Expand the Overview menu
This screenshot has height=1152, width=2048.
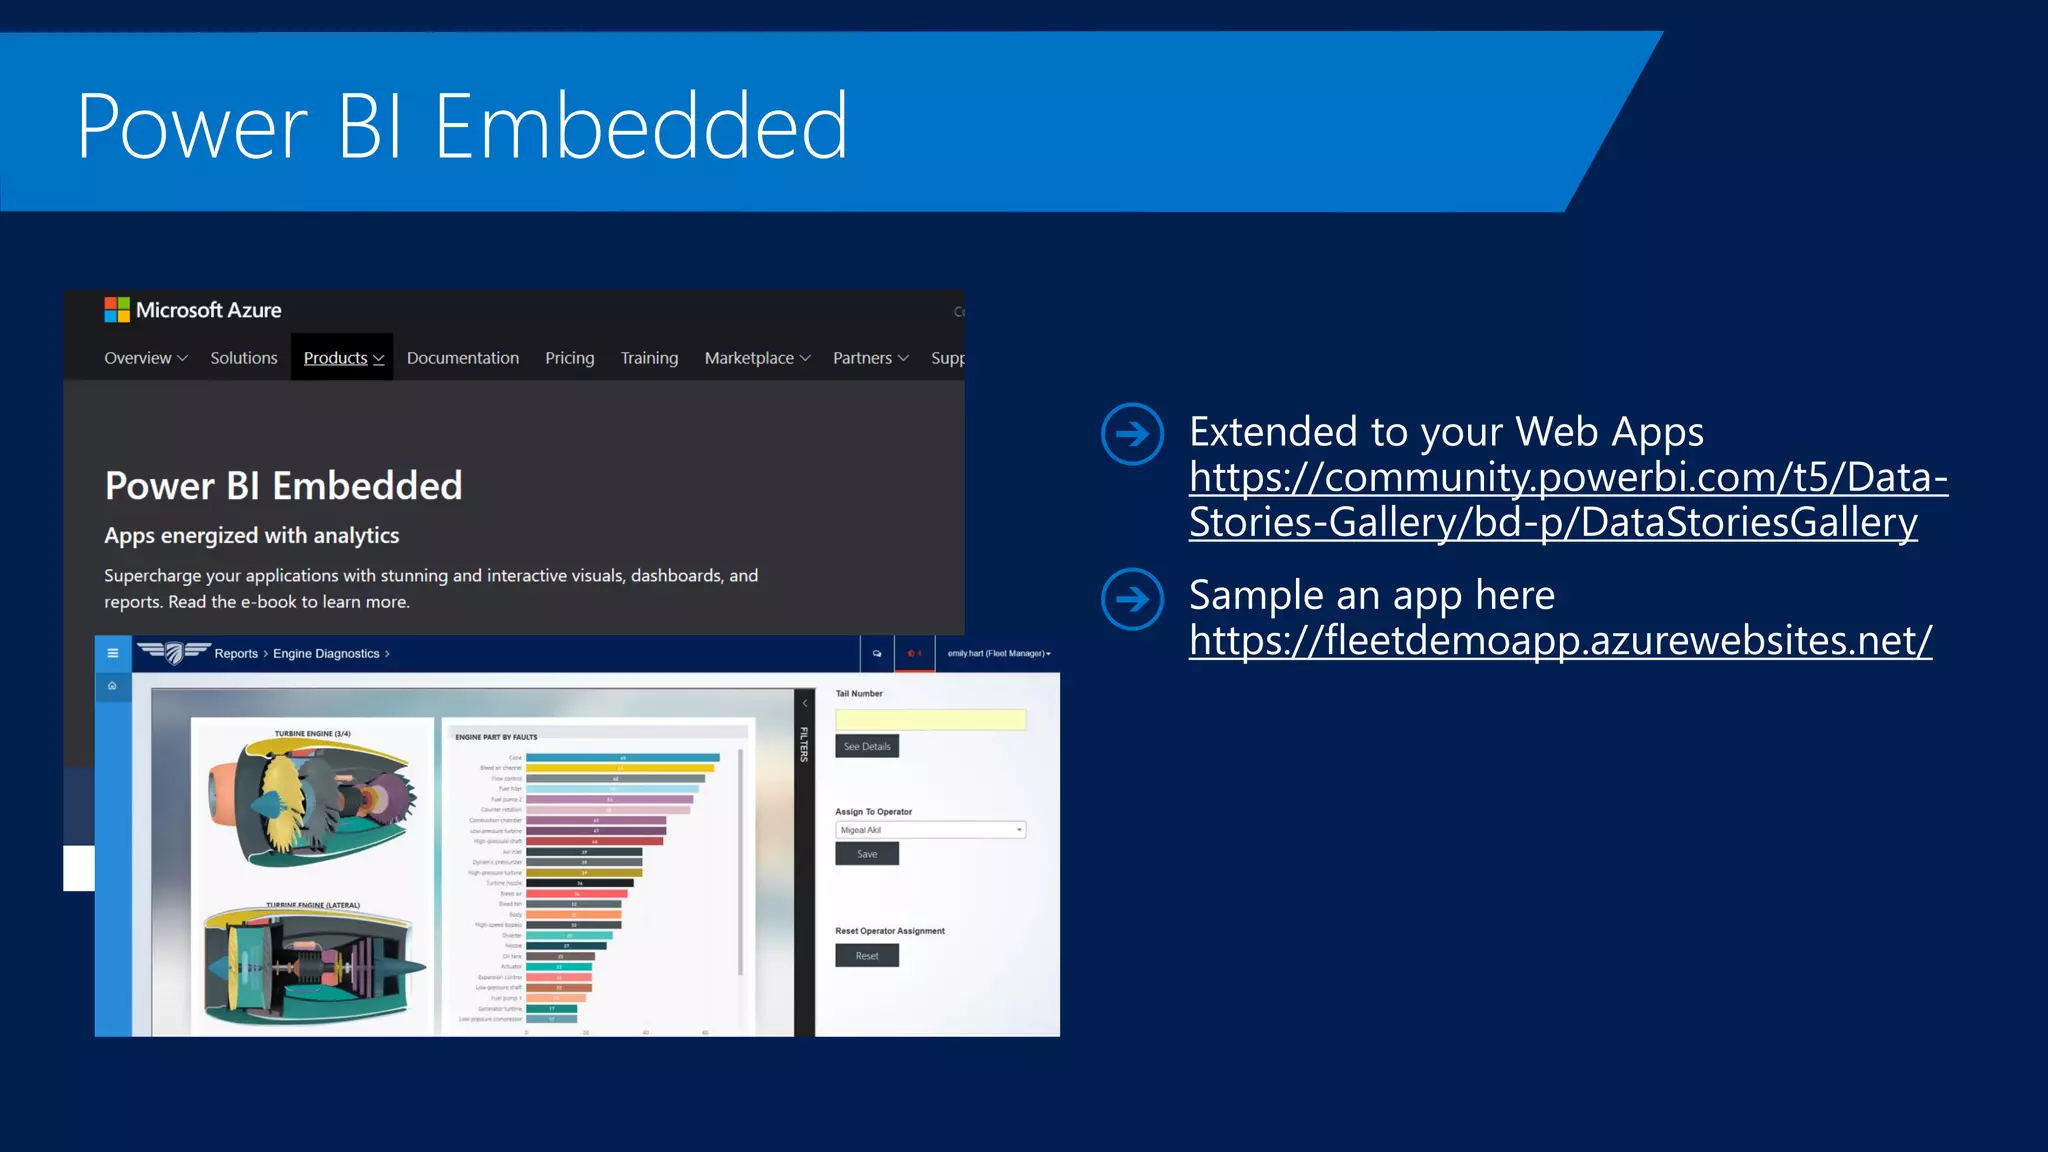click(x=145, y=358)
